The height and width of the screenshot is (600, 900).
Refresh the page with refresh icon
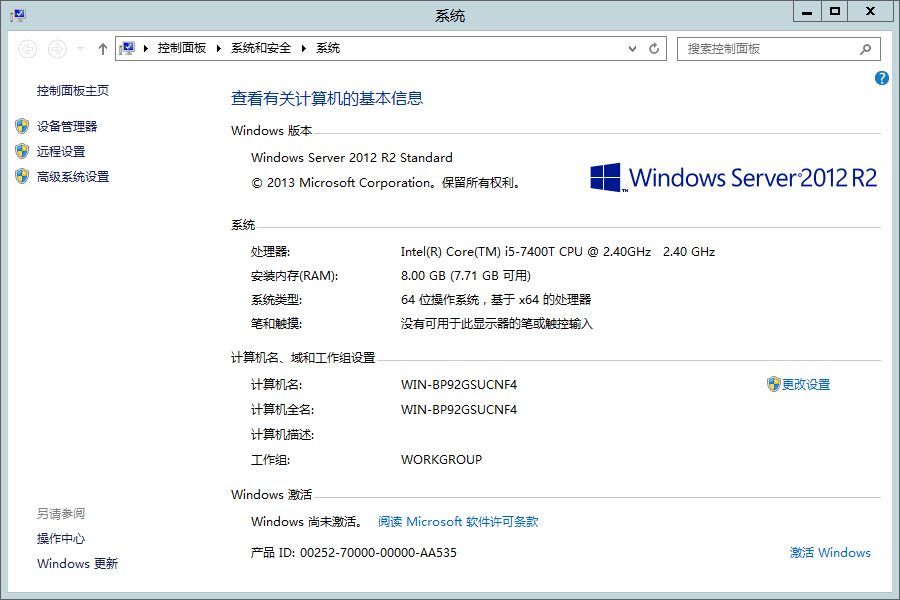pyautogui.click(x=654, y=49)
